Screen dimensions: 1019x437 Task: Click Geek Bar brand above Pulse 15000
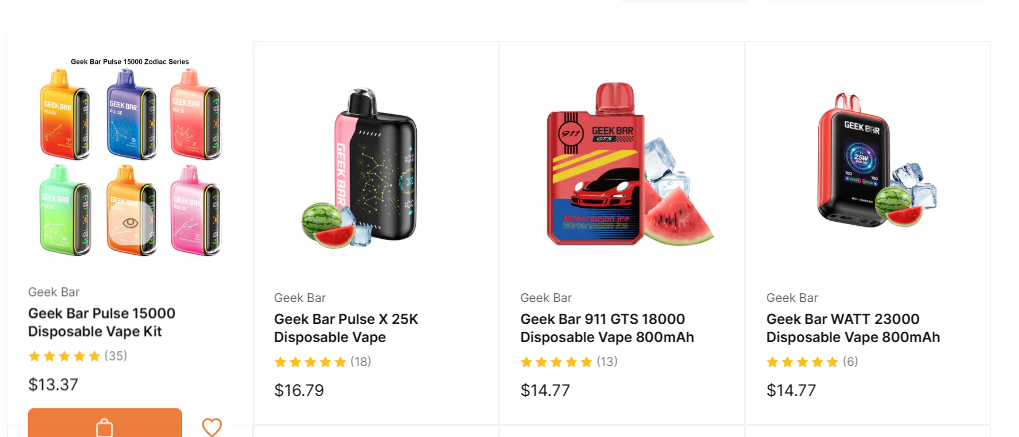[x=54, y=292]
